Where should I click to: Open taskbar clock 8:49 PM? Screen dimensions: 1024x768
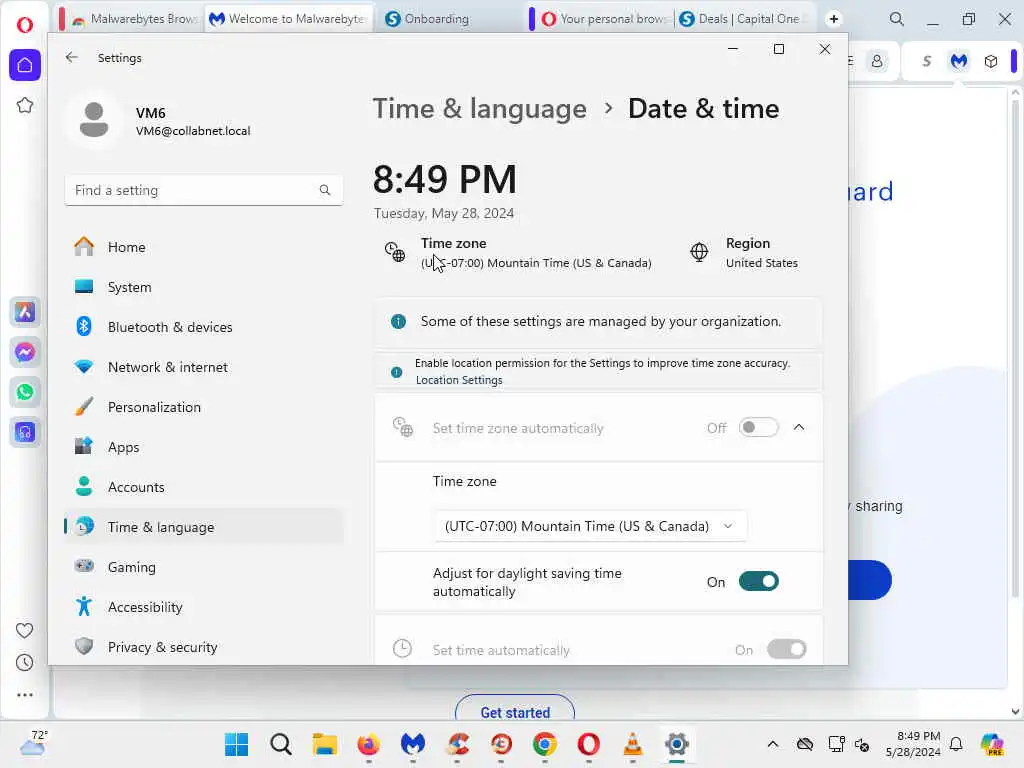tap(913, 744)
